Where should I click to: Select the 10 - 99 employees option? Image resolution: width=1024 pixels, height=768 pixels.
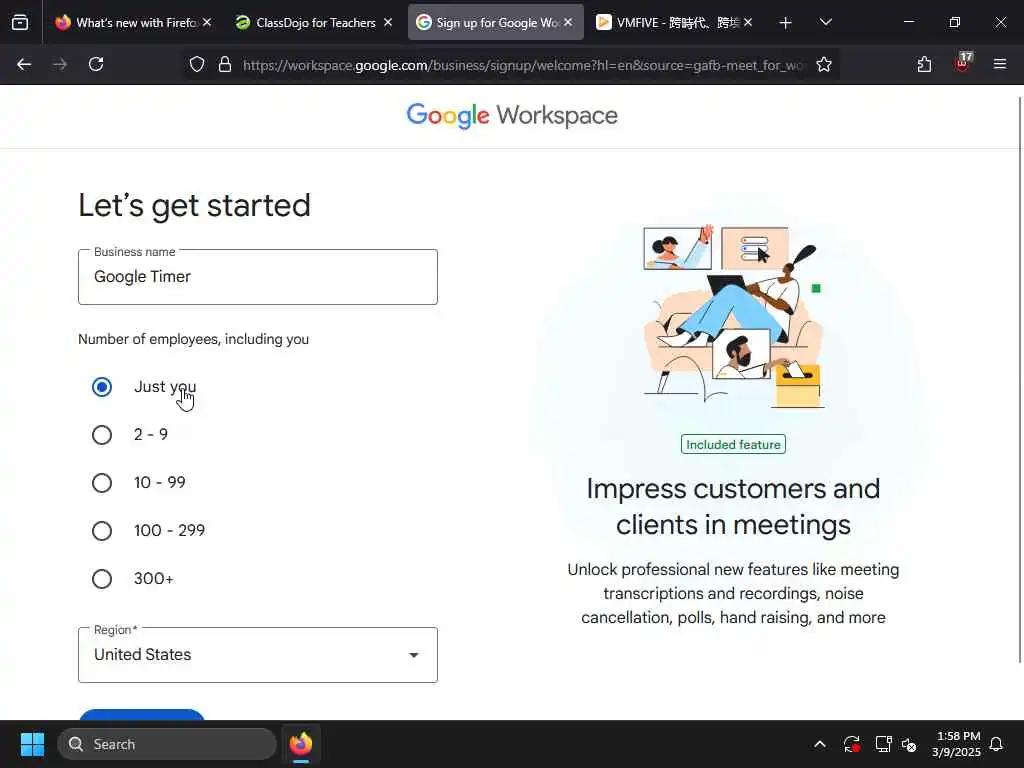point(102,483)
